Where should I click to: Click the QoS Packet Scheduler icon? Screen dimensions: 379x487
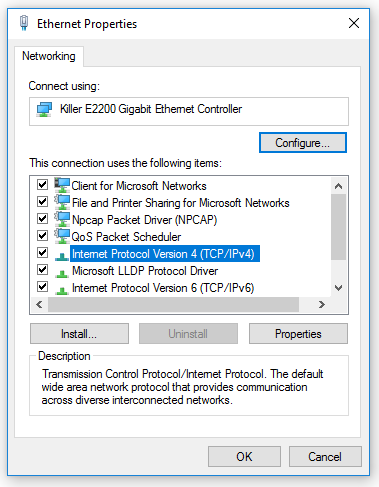[x=62, y=236]
